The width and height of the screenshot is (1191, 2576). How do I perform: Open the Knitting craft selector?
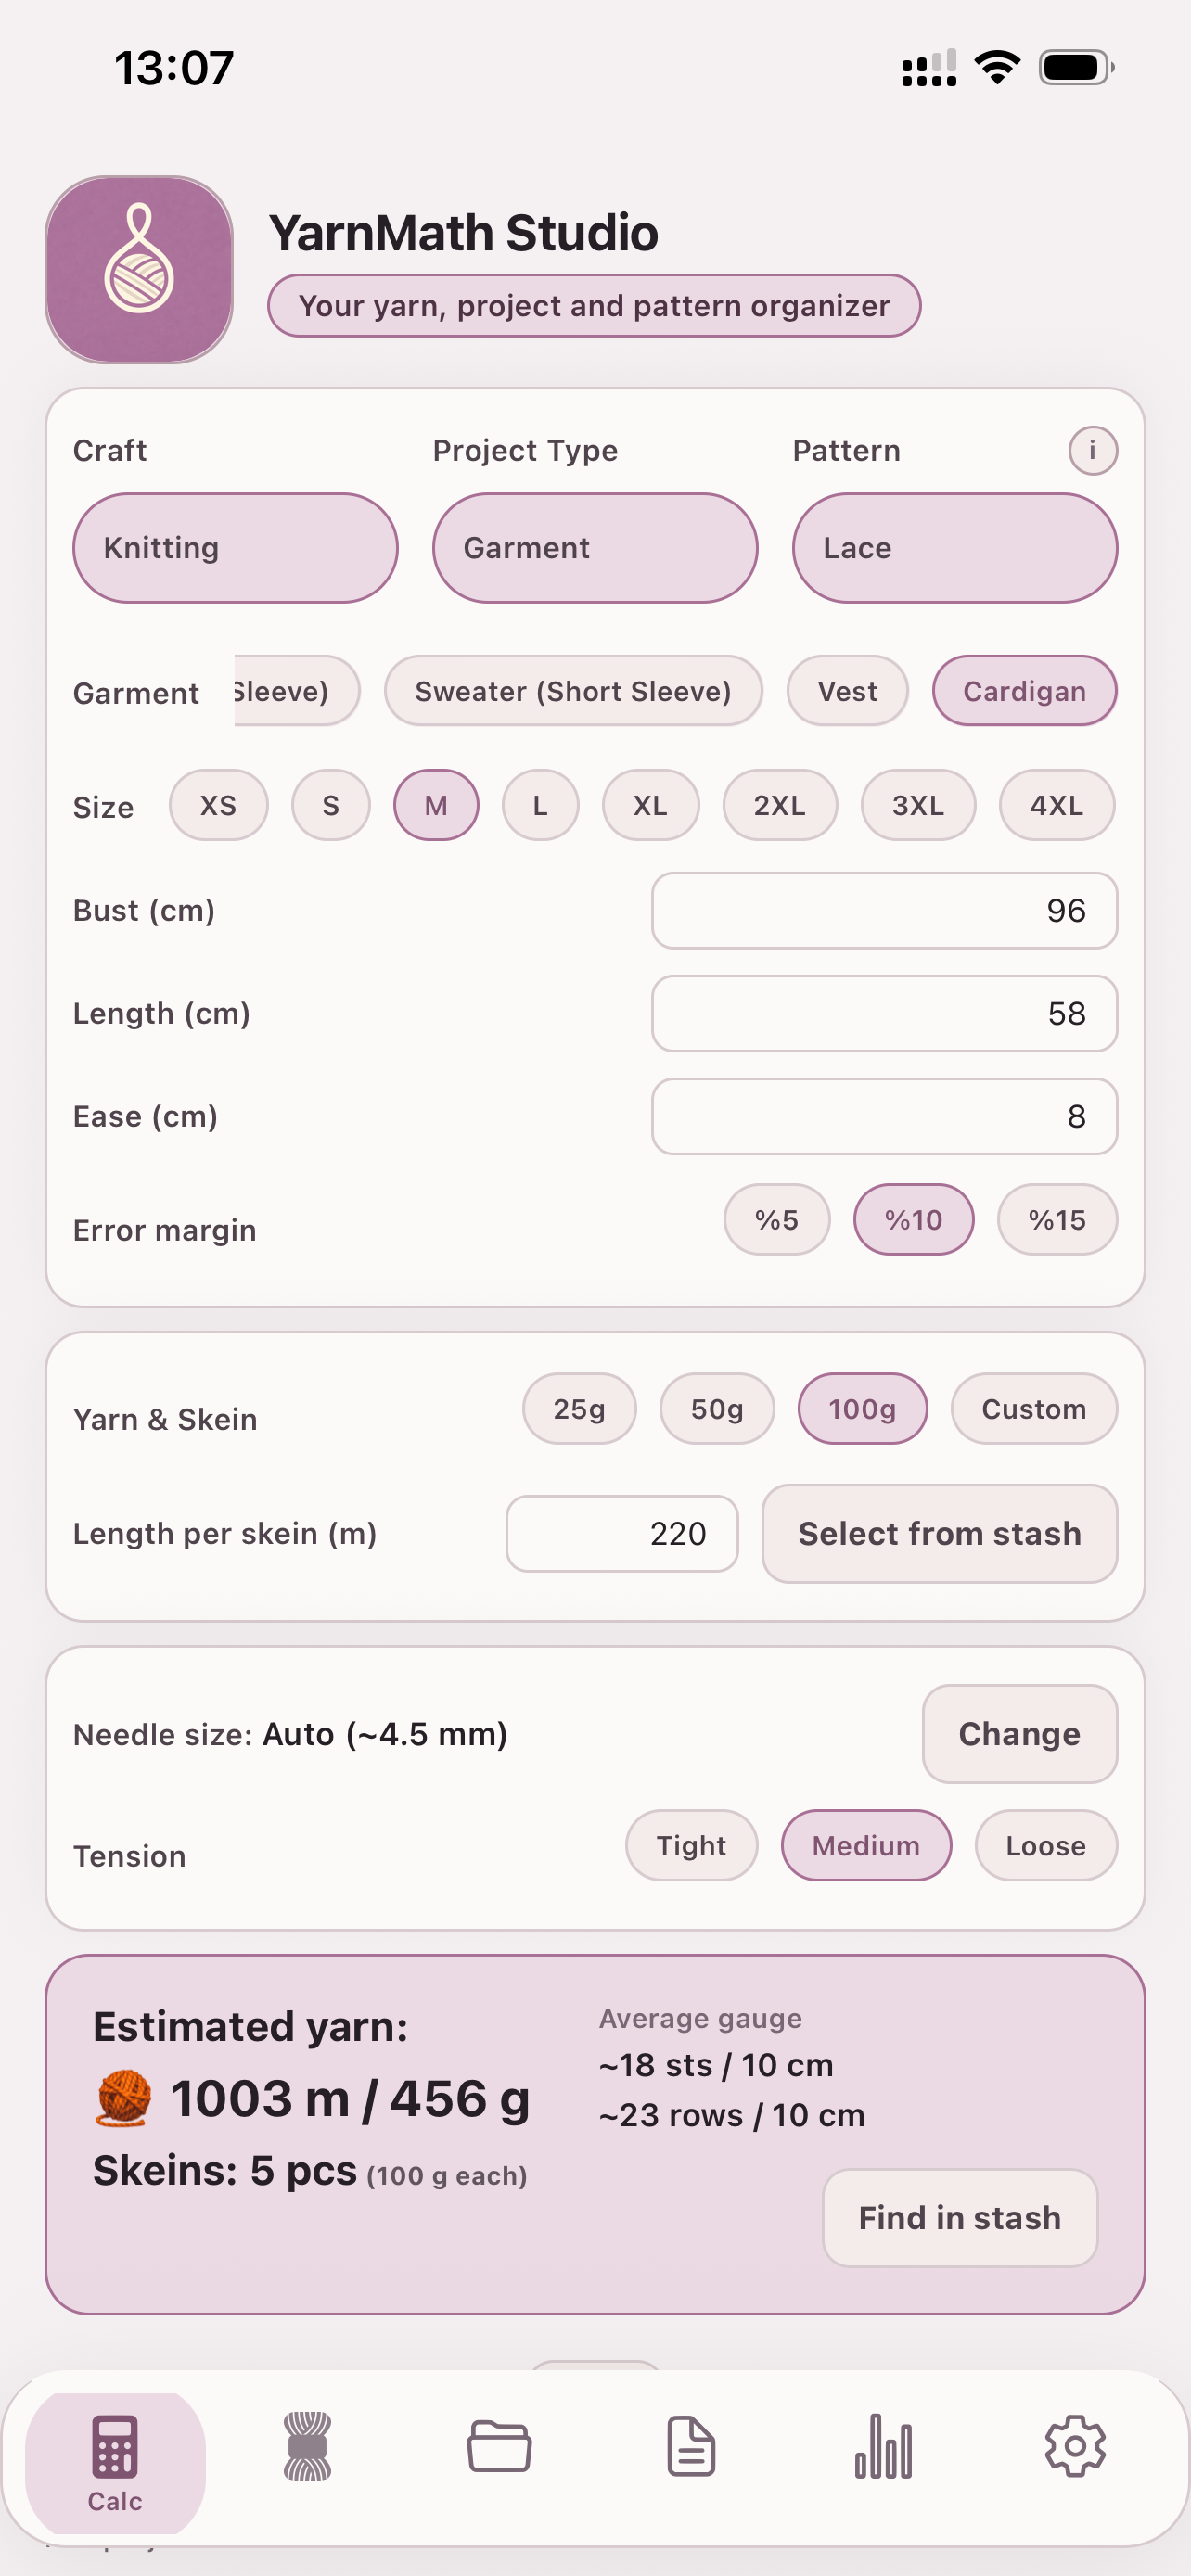pos(235,548)
